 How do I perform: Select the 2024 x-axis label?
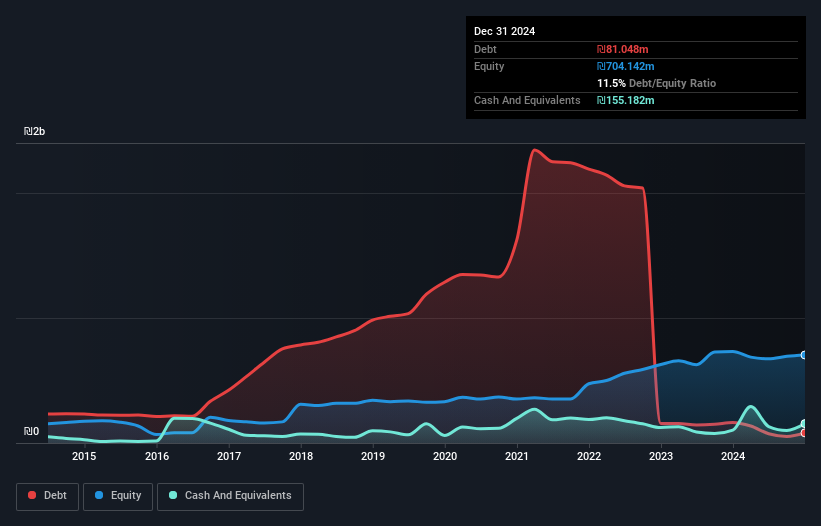pyautogui.click(x=733, y=456)
